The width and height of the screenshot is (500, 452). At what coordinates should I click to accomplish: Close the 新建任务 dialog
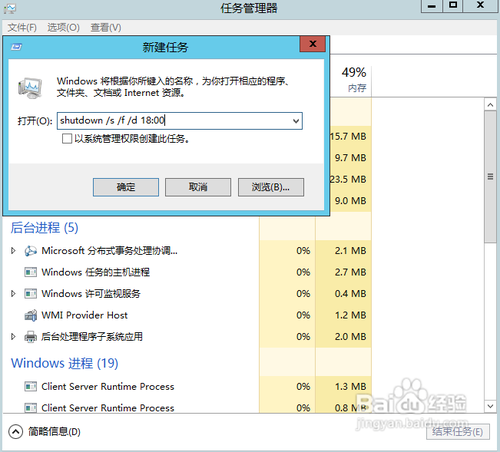313,44
